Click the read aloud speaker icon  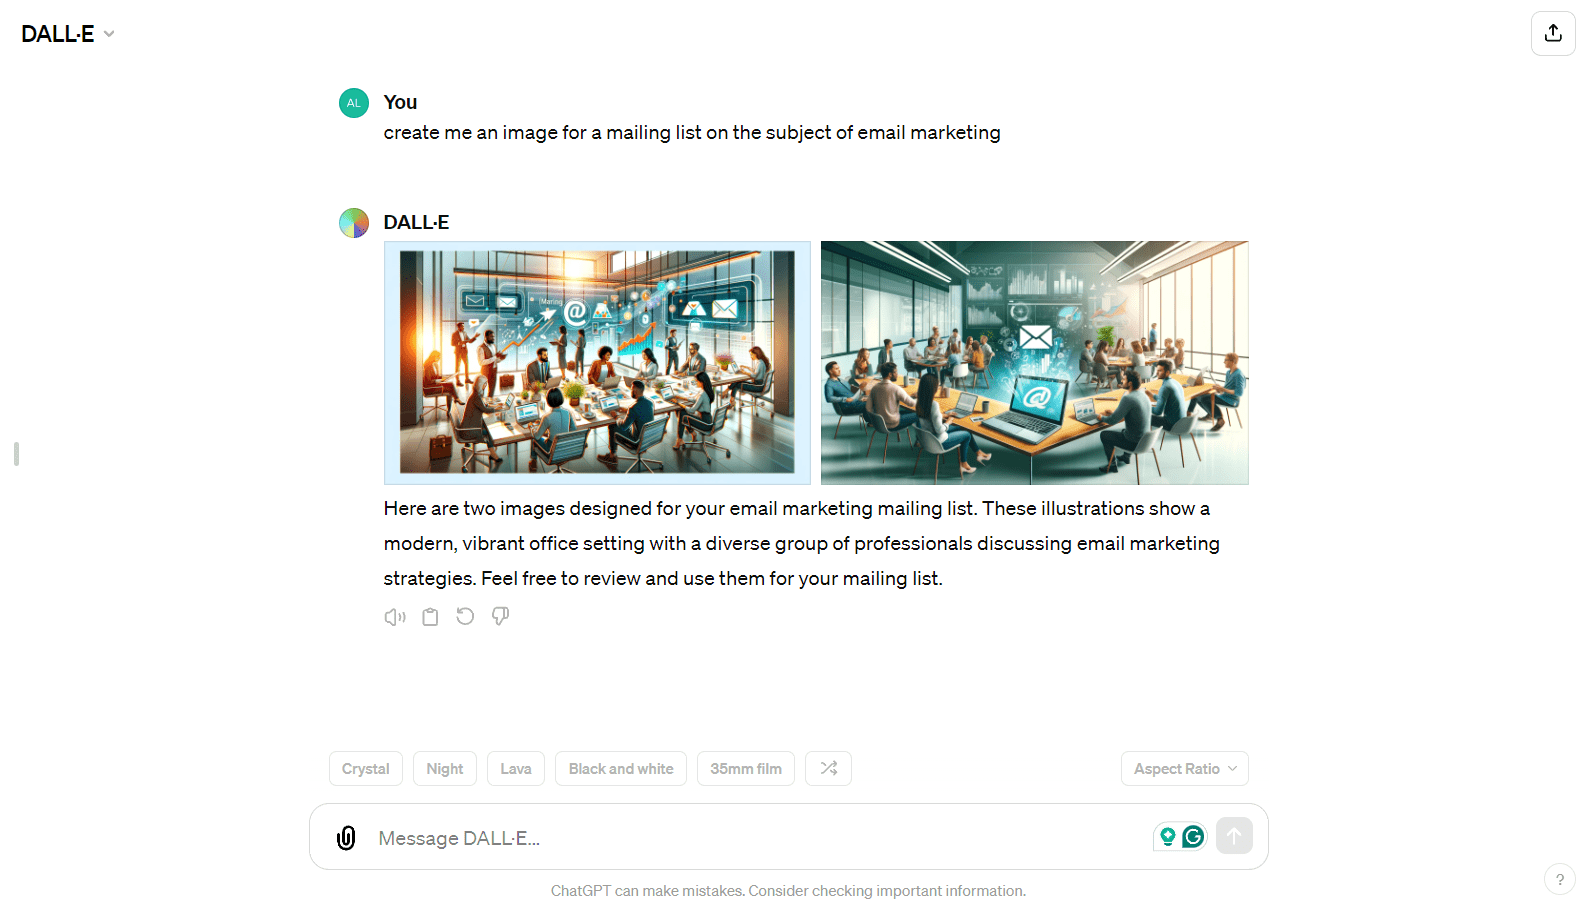point(395,617)
